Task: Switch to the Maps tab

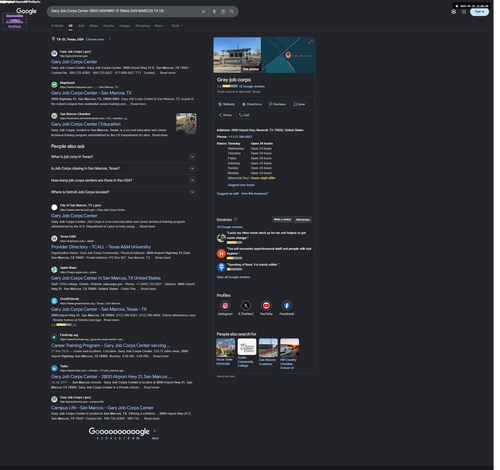Action: [x=94, y=26]
